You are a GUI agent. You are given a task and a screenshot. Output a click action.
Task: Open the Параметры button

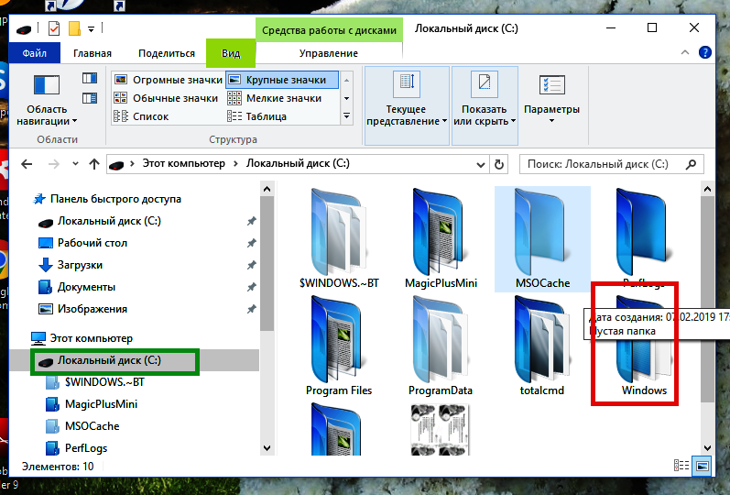pyautogui.click(x=552, y=98)
